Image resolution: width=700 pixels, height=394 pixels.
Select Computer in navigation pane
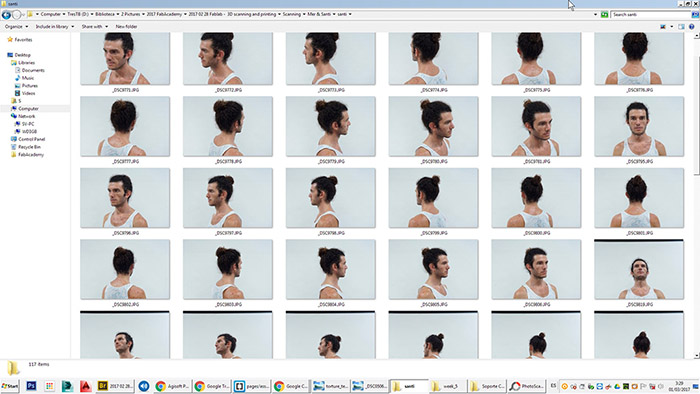click(x=28, y=108)
